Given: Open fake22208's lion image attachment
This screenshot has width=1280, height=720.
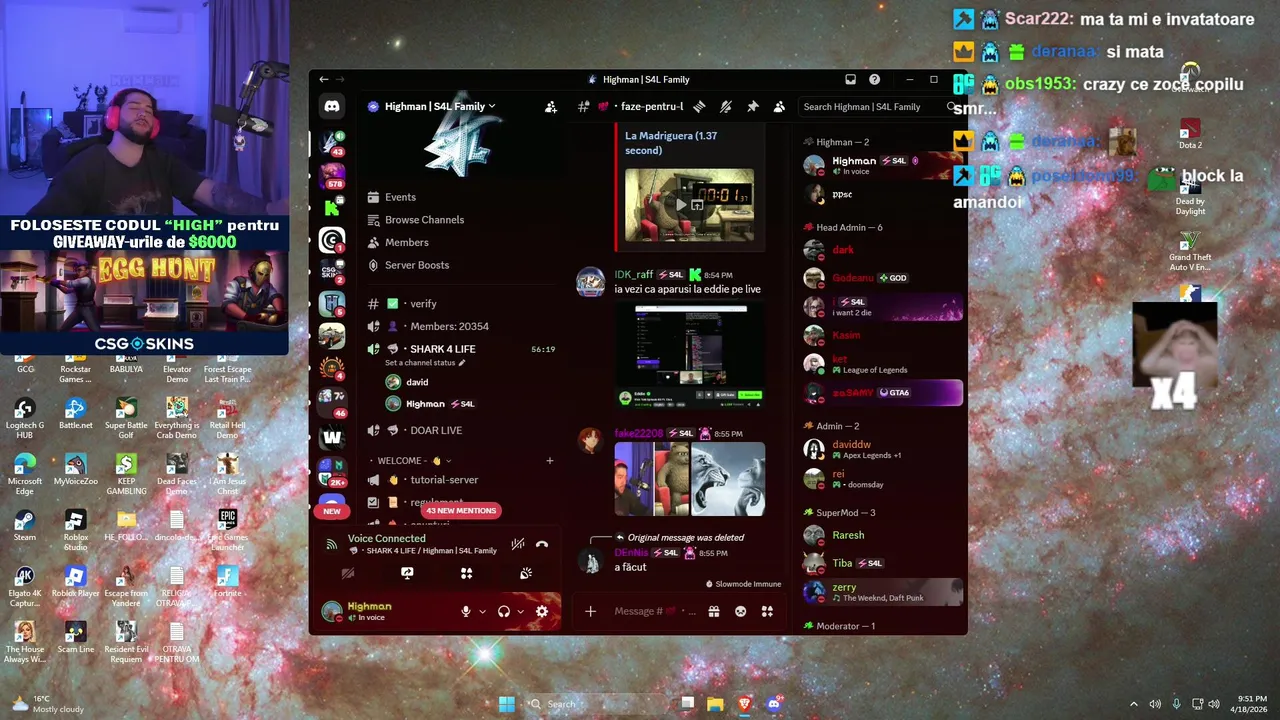Looking at the screenshot, I should 727,479.
